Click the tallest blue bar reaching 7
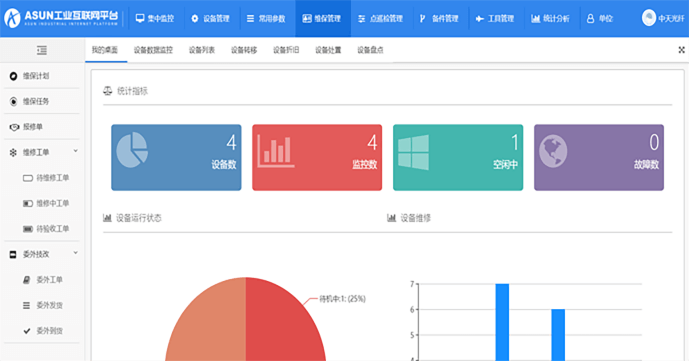The height and width of the screenshot is (362, 689). pyautogui.click(x=502, y=322)
